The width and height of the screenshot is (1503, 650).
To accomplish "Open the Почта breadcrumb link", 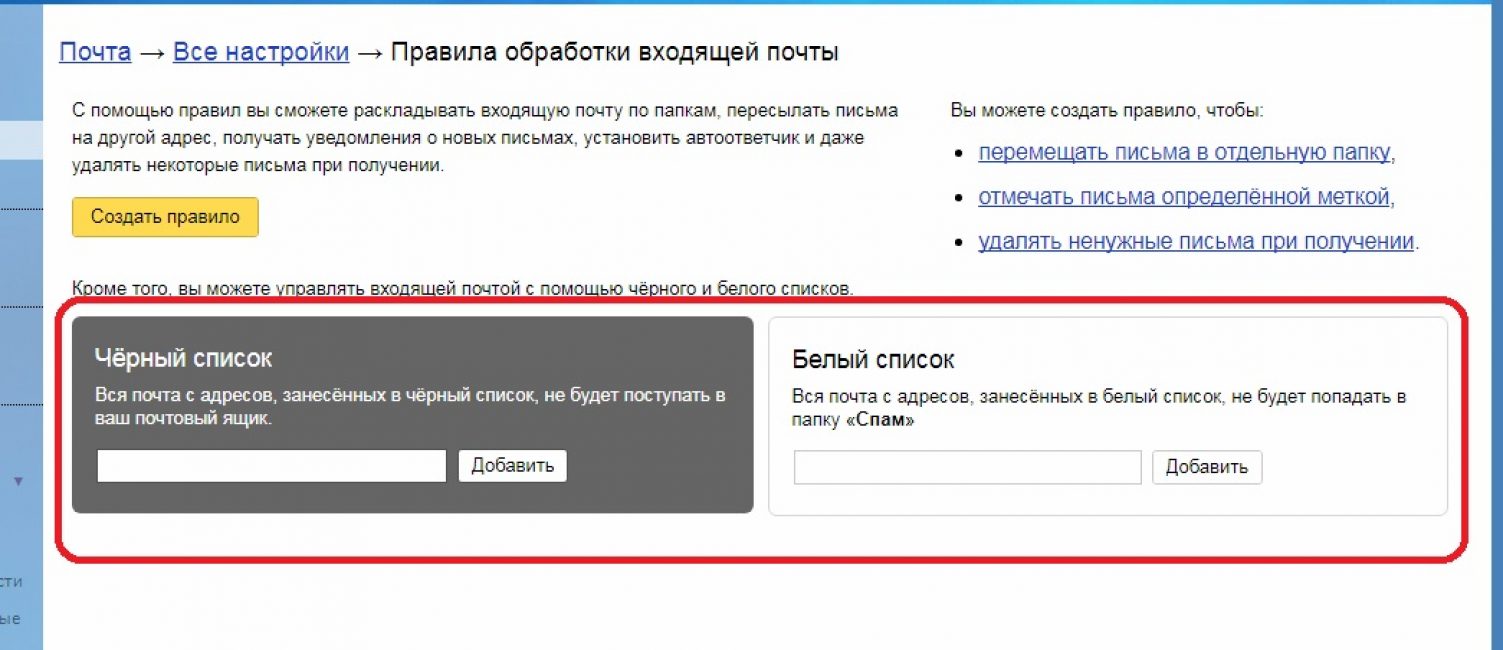I will click(95, 52).
